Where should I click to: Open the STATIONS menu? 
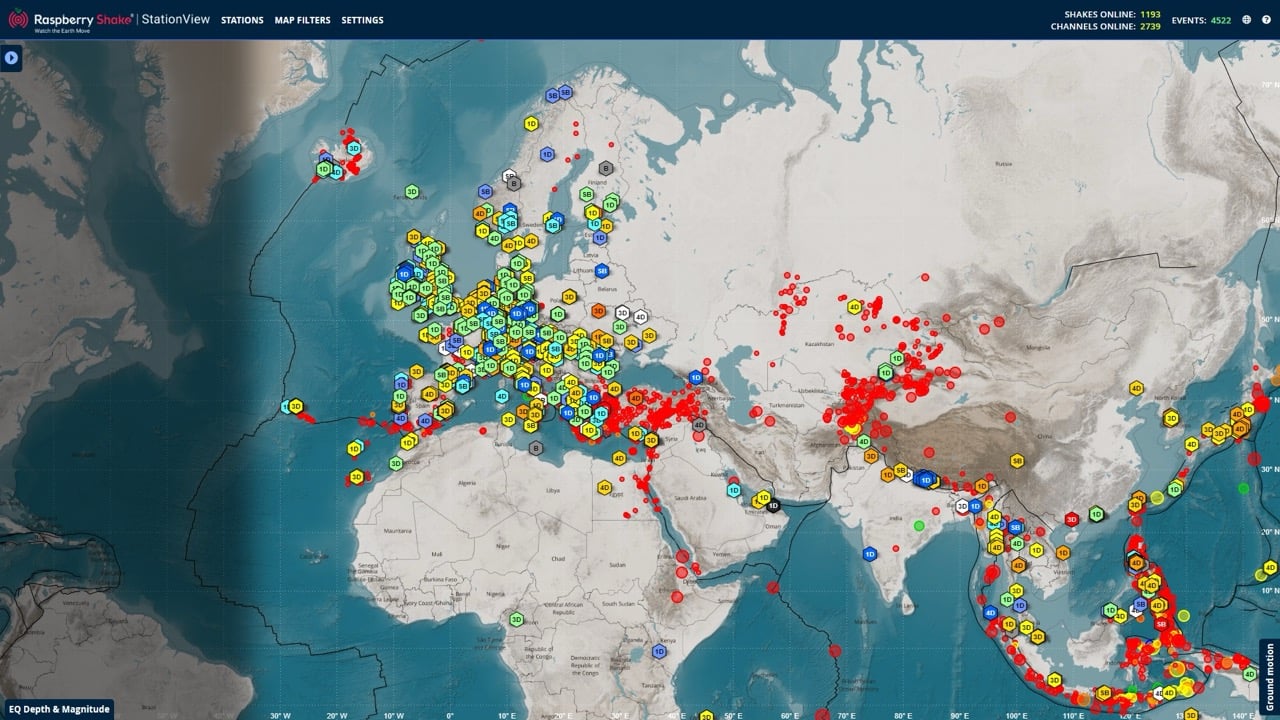pos(242,20)
